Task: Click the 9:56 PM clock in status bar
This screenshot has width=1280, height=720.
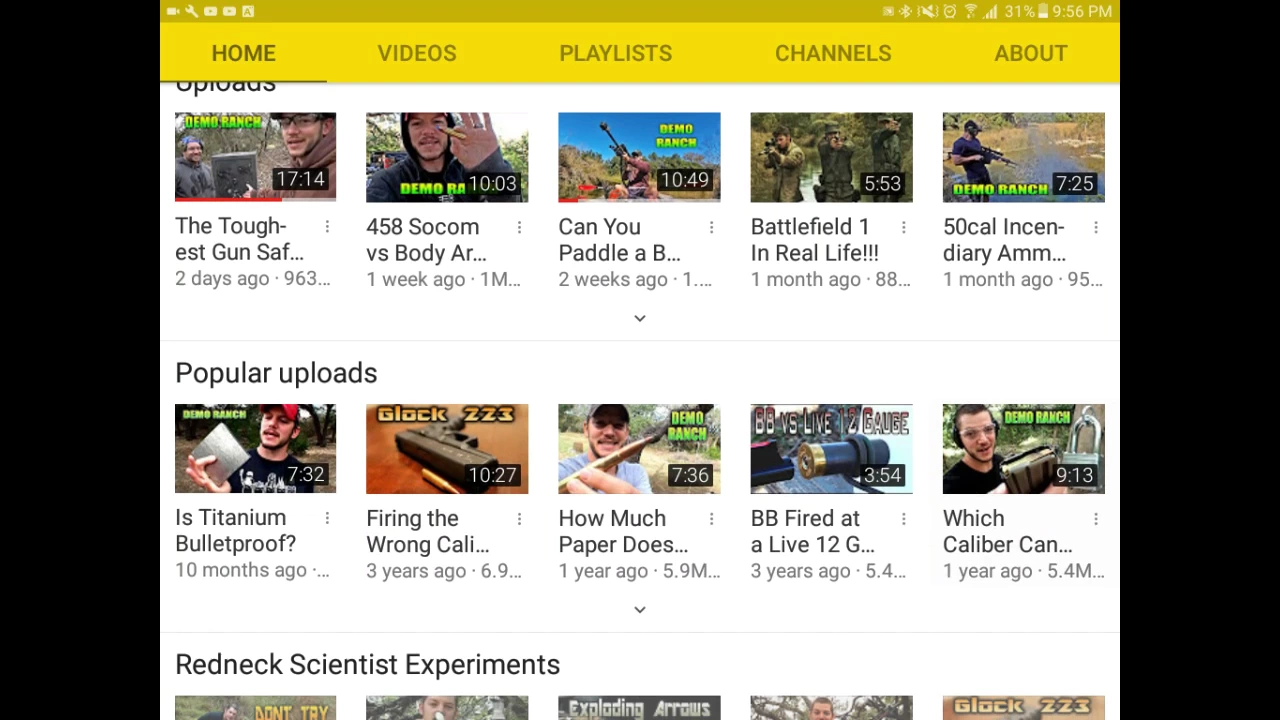Action: point(1082,12)
